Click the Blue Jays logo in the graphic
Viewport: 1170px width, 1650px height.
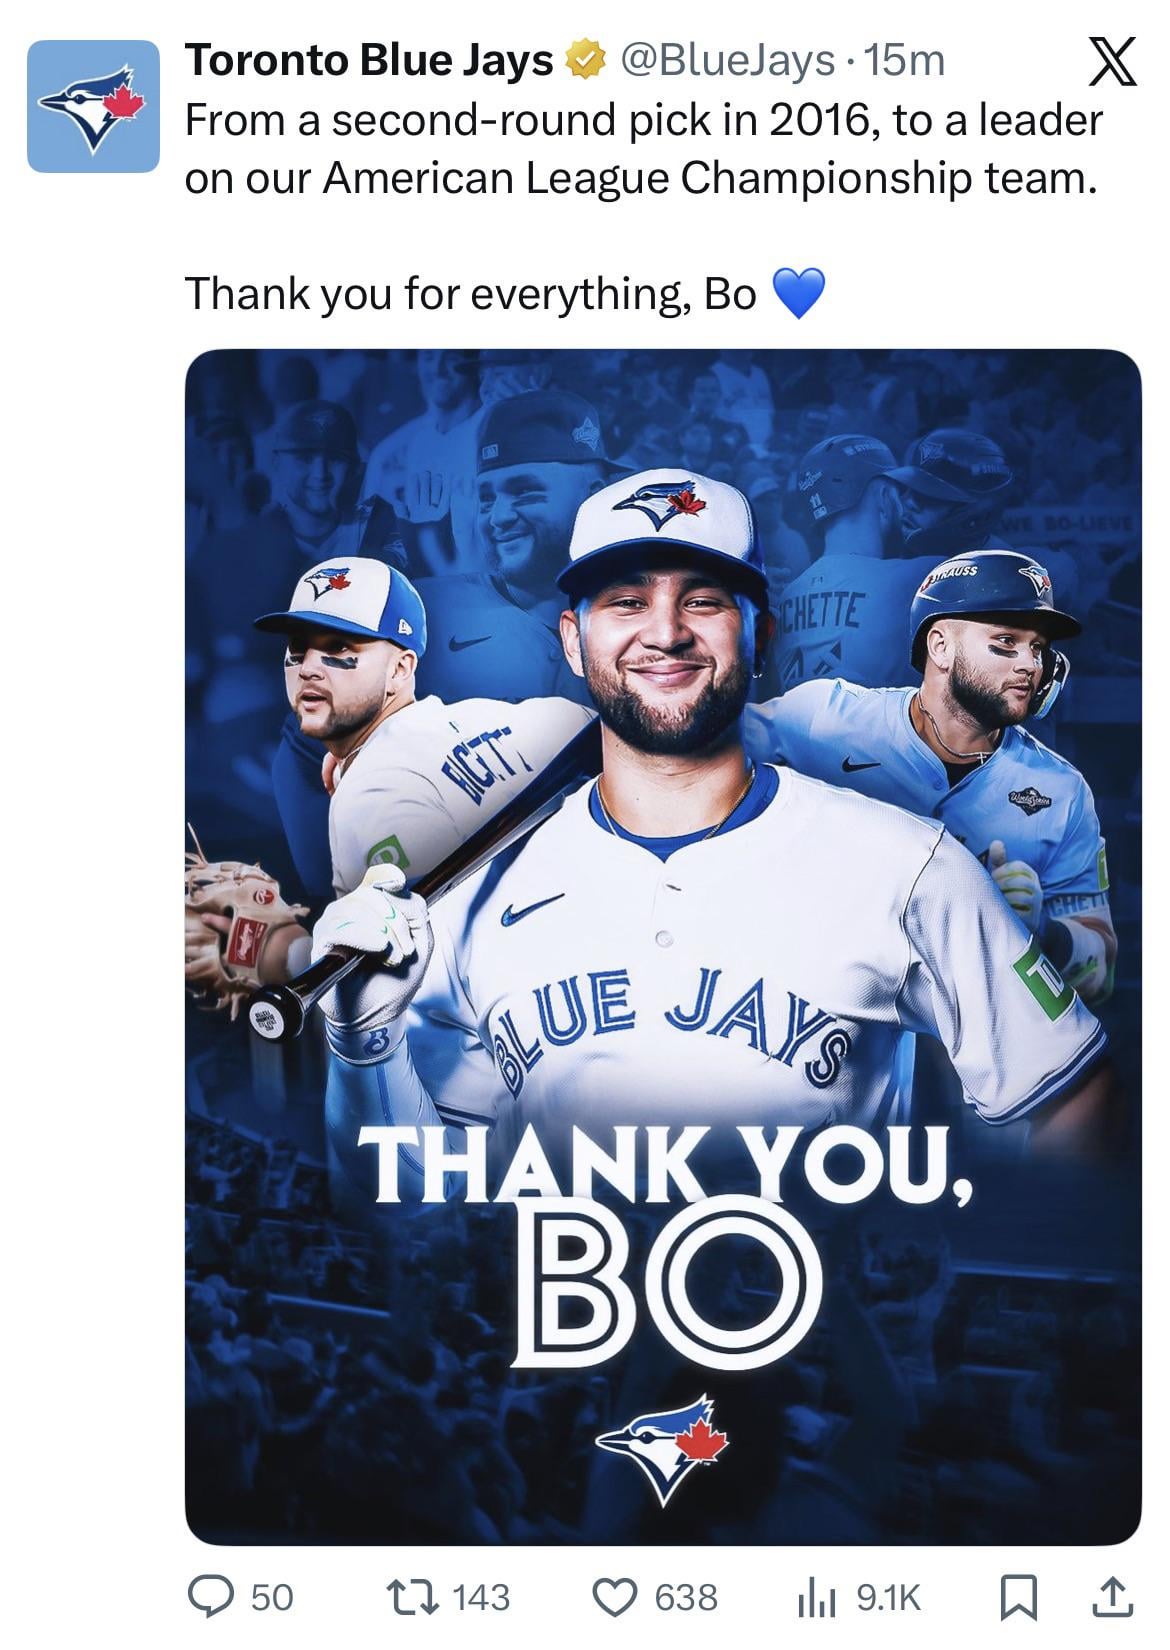(663, 1449)
